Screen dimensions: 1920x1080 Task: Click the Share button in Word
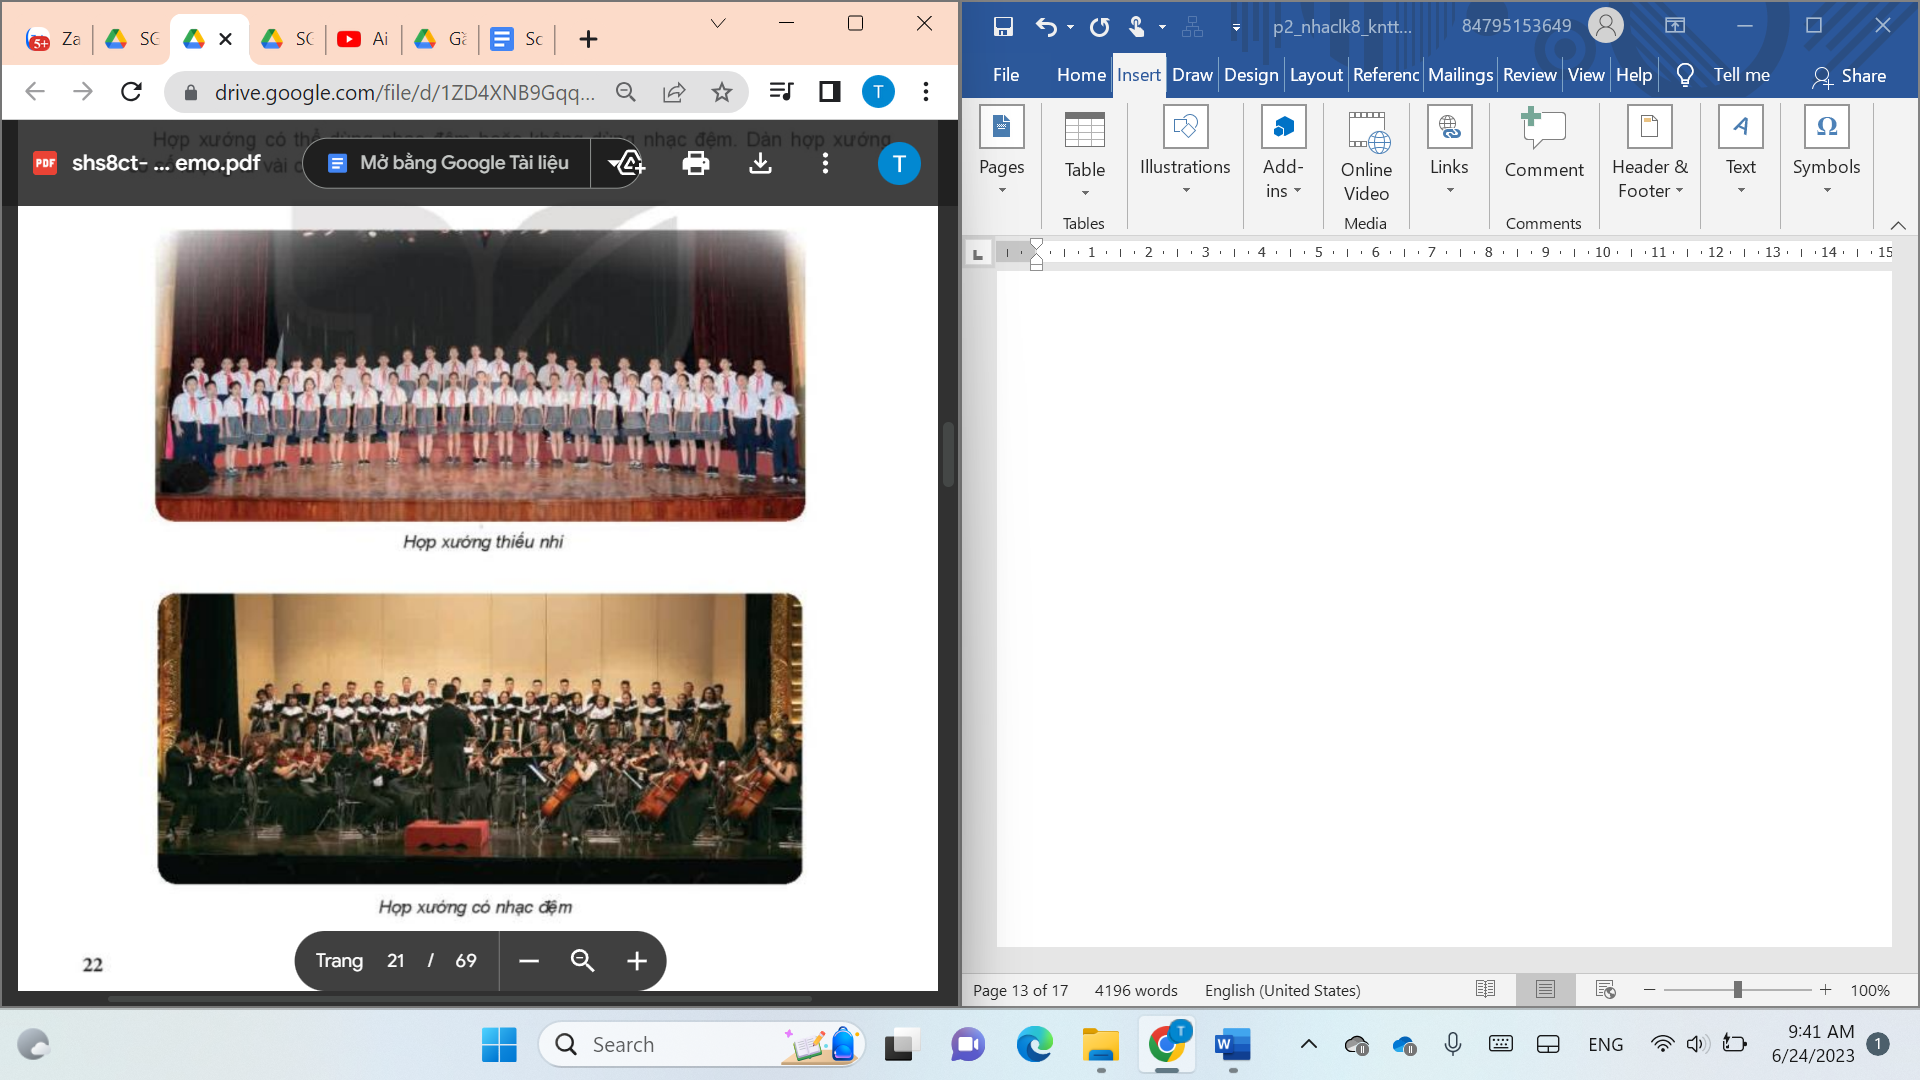coord(1850,76)
